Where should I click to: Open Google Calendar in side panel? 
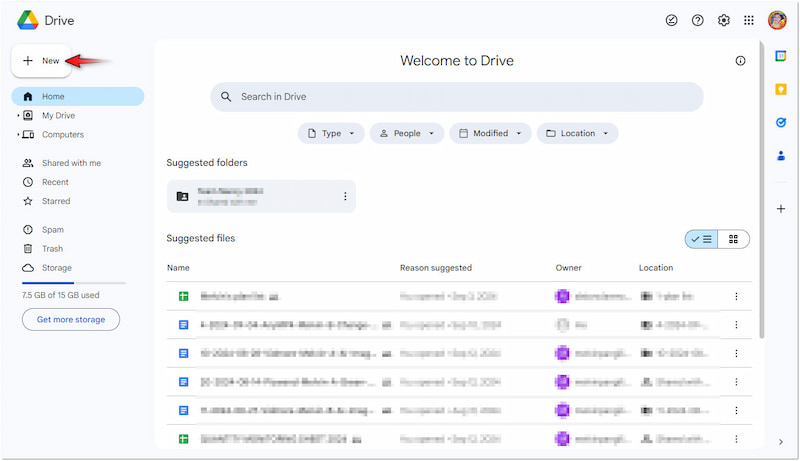coord(781,56)
